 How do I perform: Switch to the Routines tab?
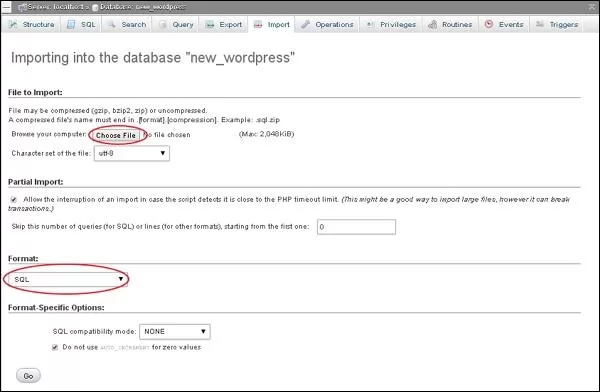coord(450,24)
